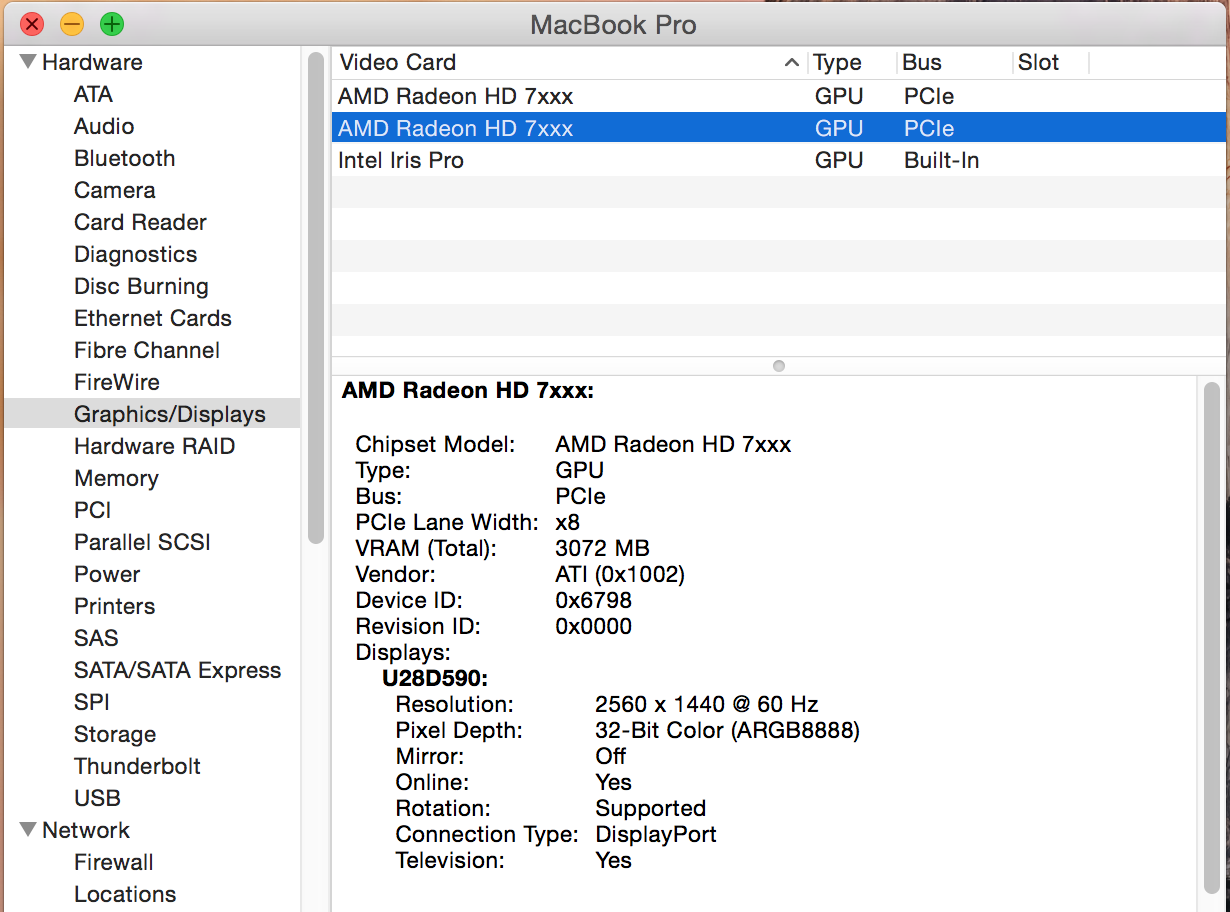Click the bold AMD Radeon HD 7xxx heading
This screenshot has width=1230, height=912.
click(468, 391)
